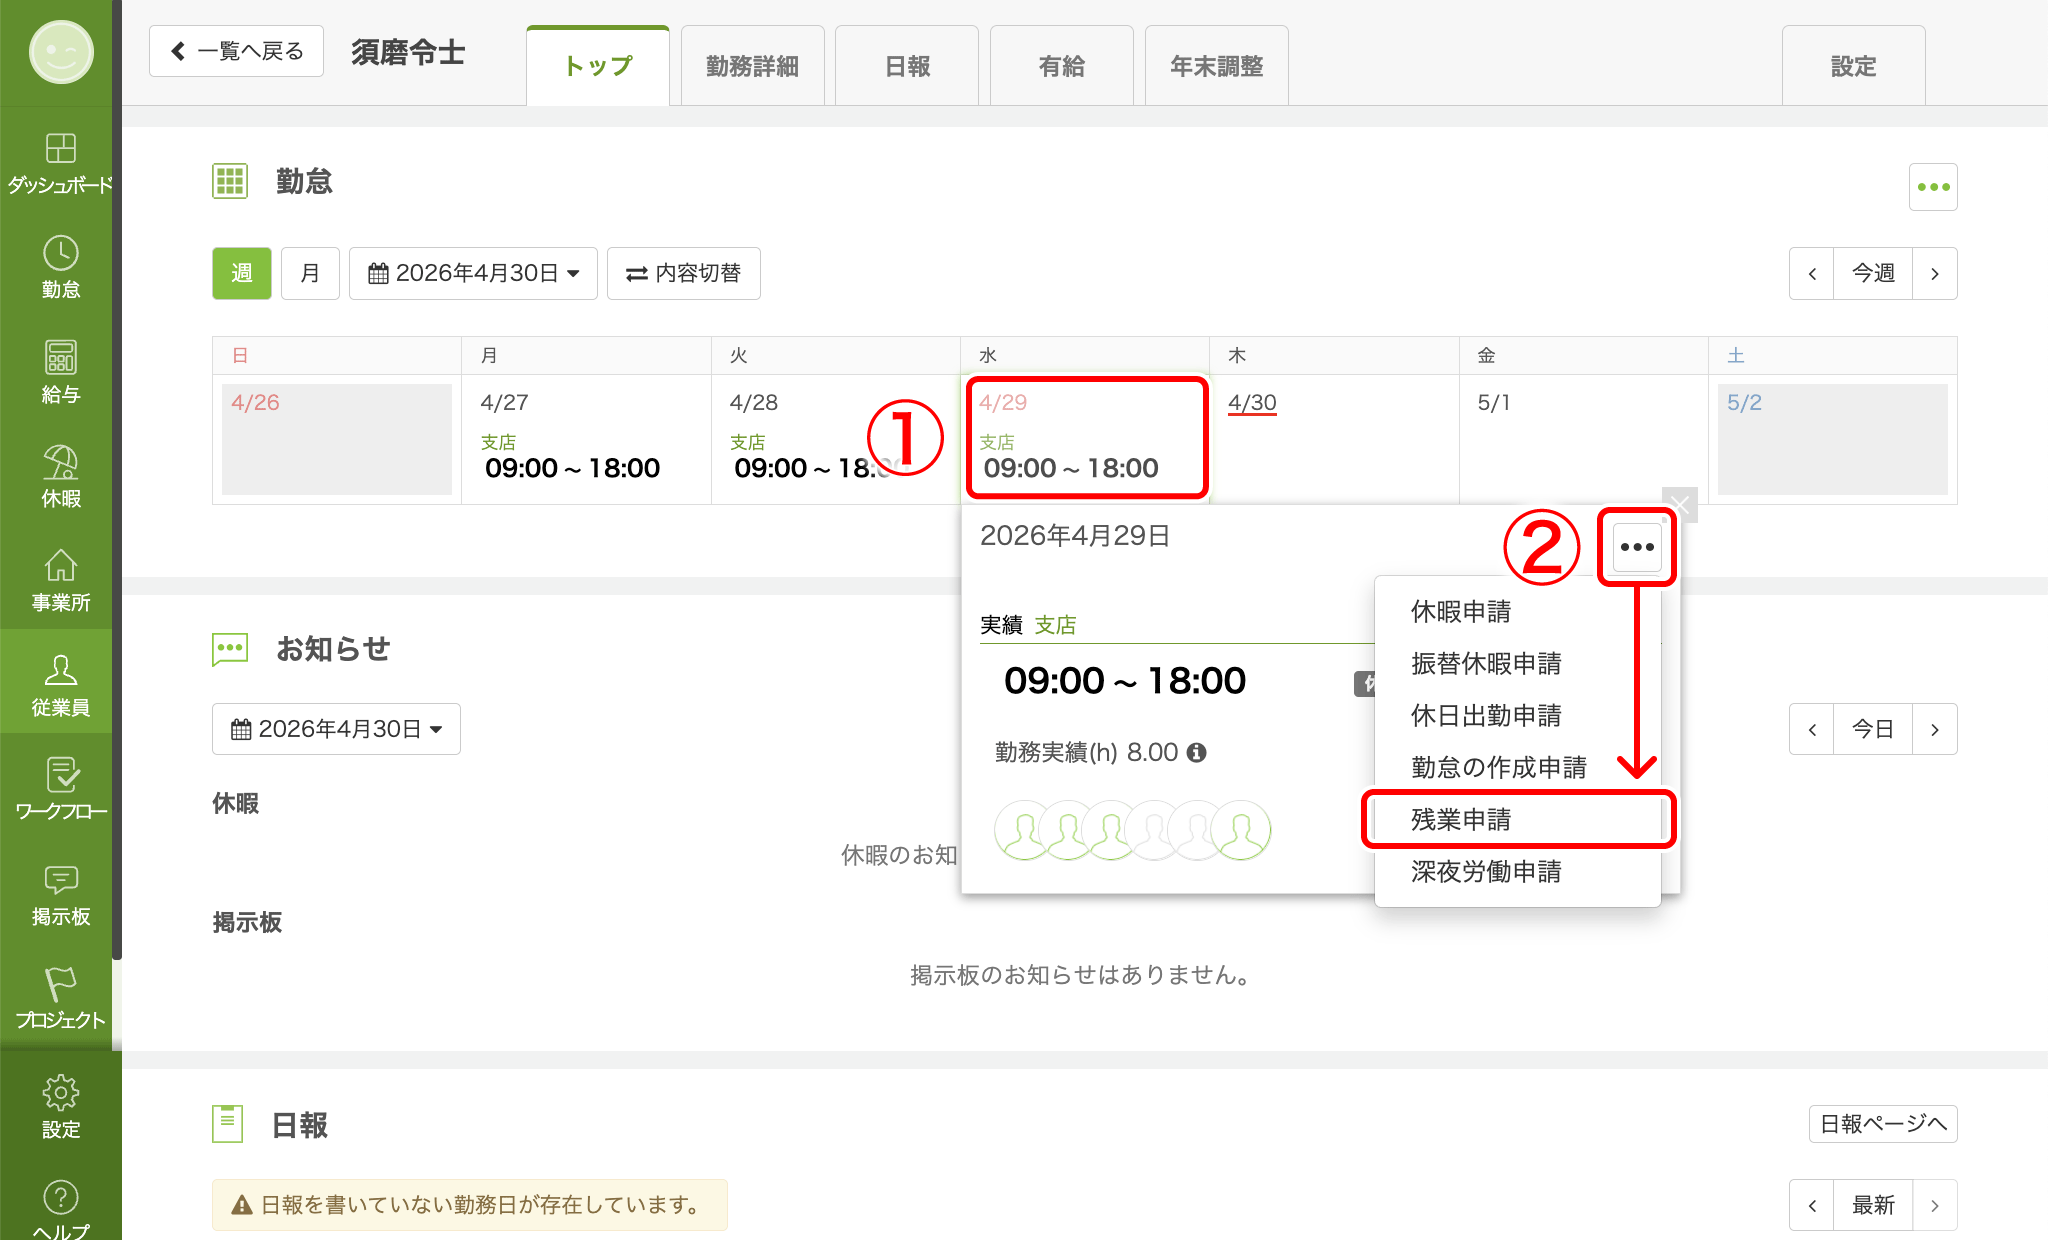Open ヘルプ in the sidebar

pyautogui.click(x=60, y=1208)
